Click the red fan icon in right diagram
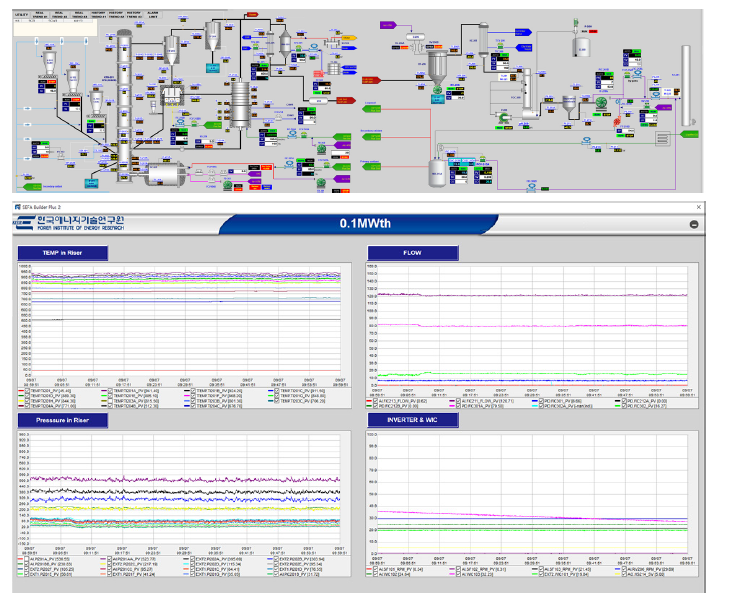Screen dimensions: 739x595 (x=617, y=122)
